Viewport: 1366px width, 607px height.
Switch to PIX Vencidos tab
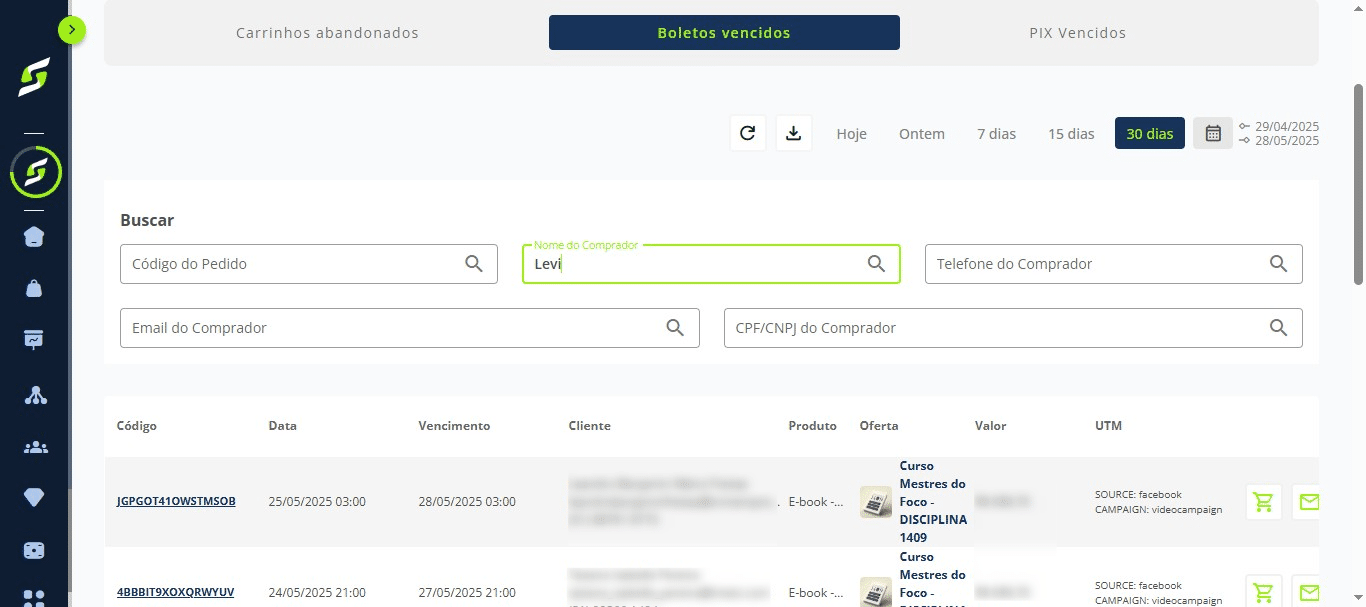(x=1077, y=33)
